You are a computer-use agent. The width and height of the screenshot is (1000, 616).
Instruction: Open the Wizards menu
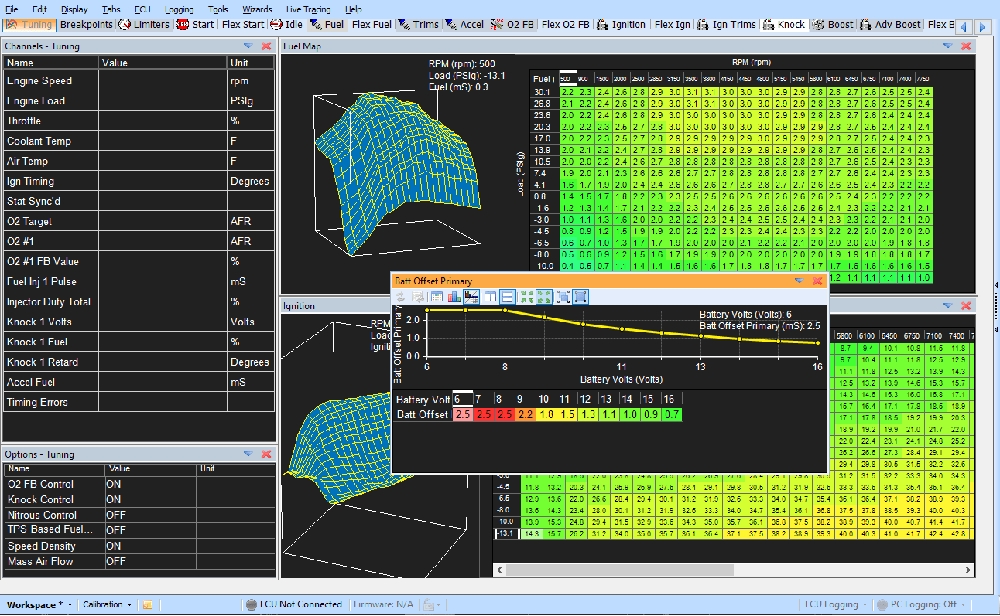[x=257, y=9]
